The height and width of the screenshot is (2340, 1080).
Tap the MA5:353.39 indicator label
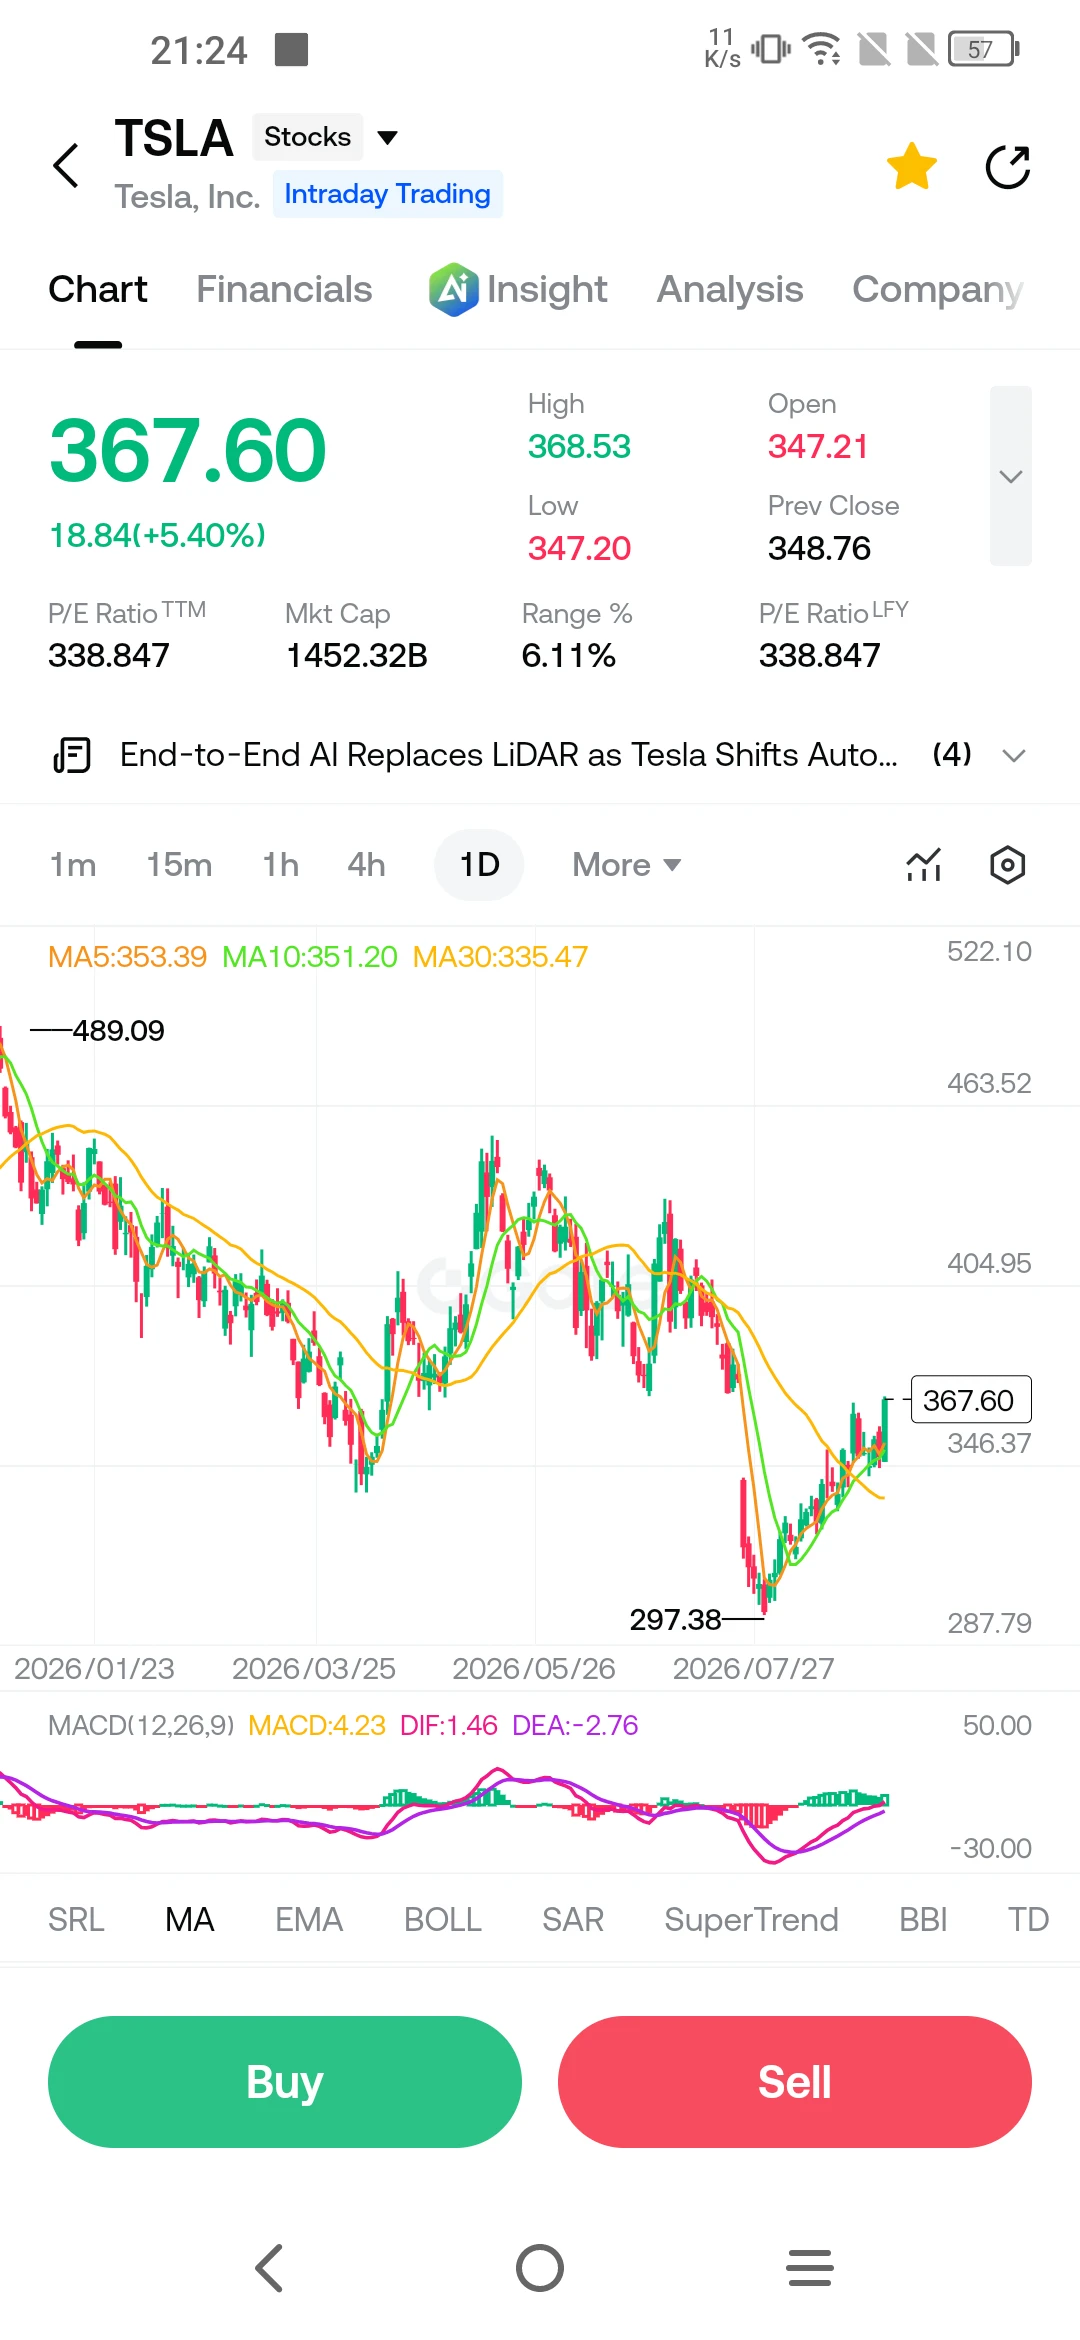pos(127,957)
